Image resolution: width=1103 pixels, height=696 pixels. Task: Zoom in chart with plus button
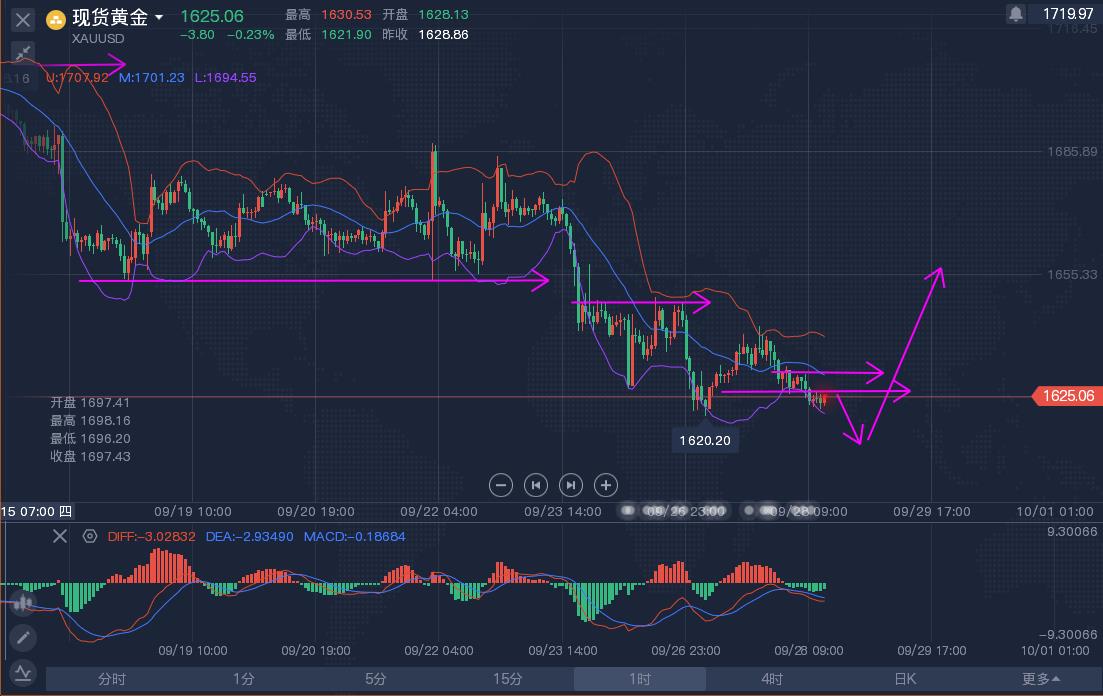pos(606,485)
